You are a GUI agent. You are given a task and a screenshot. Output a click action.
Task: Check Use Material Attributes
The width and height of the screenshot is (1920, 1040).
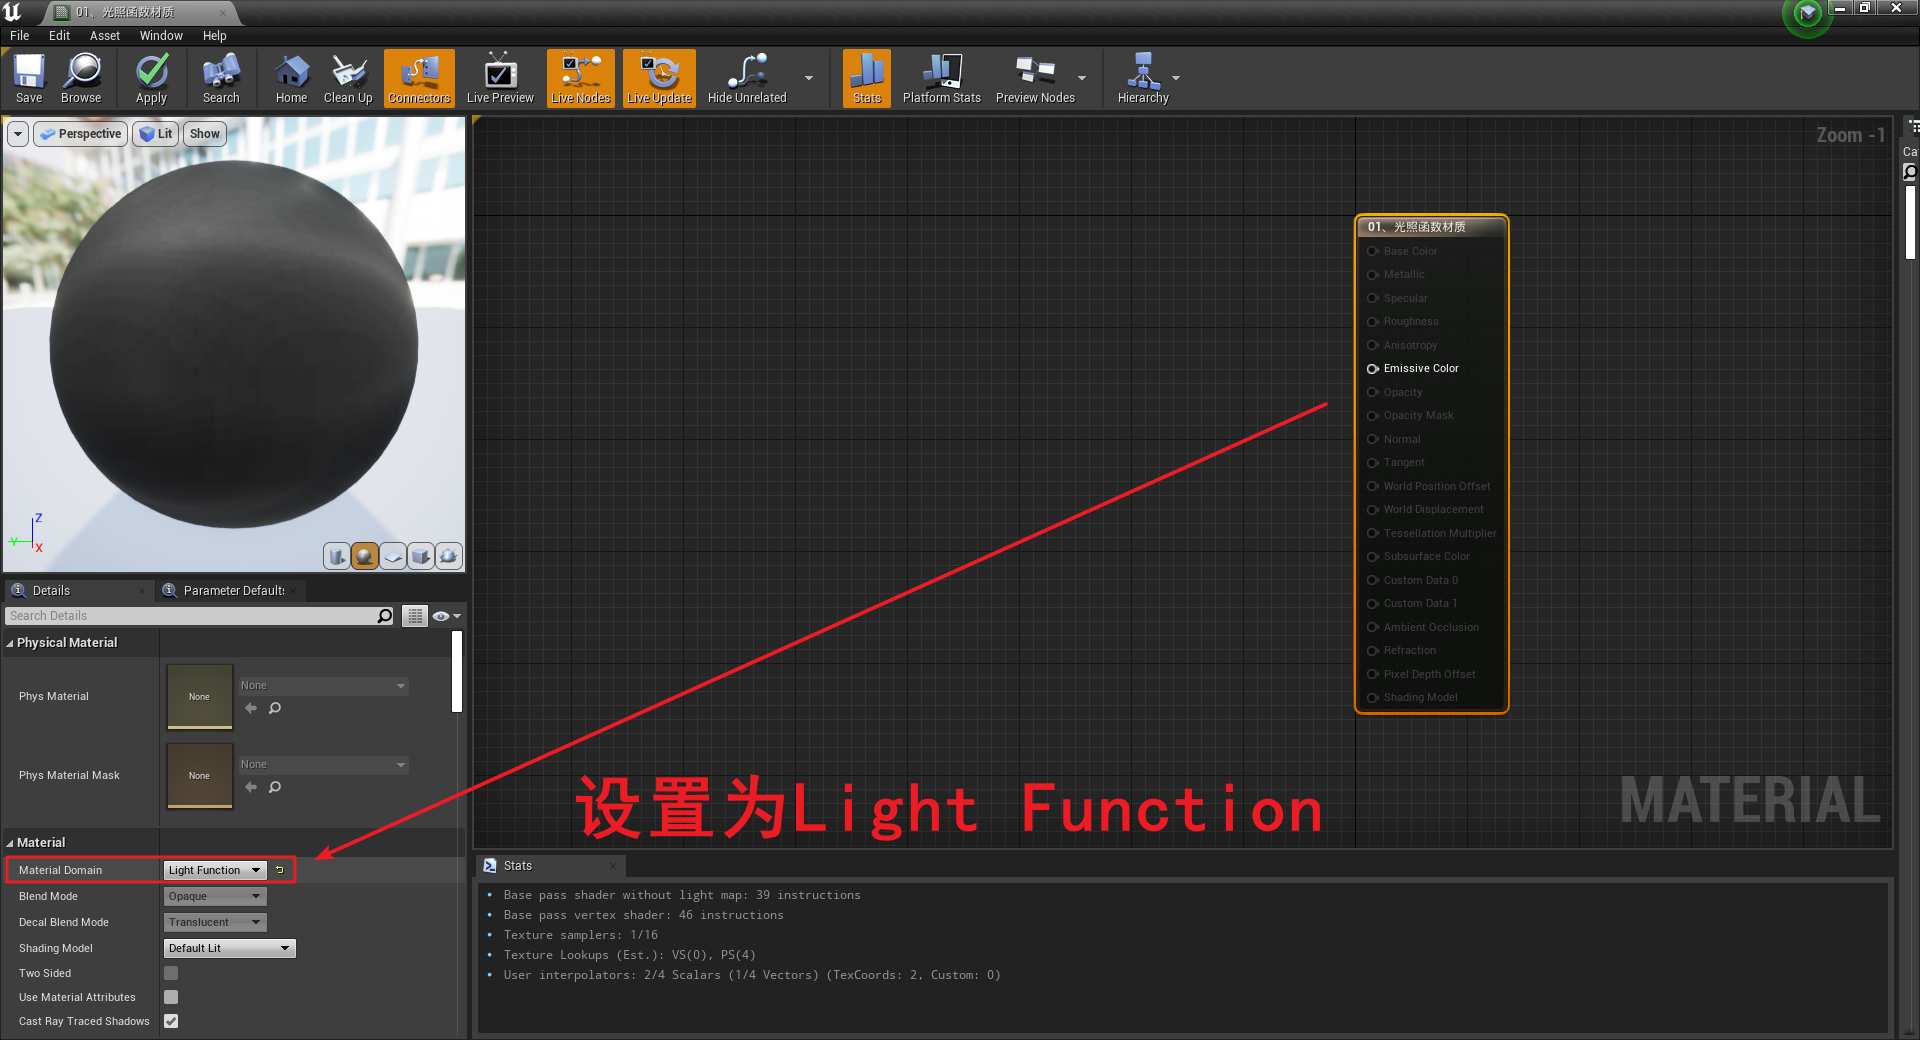click(170, 996)
